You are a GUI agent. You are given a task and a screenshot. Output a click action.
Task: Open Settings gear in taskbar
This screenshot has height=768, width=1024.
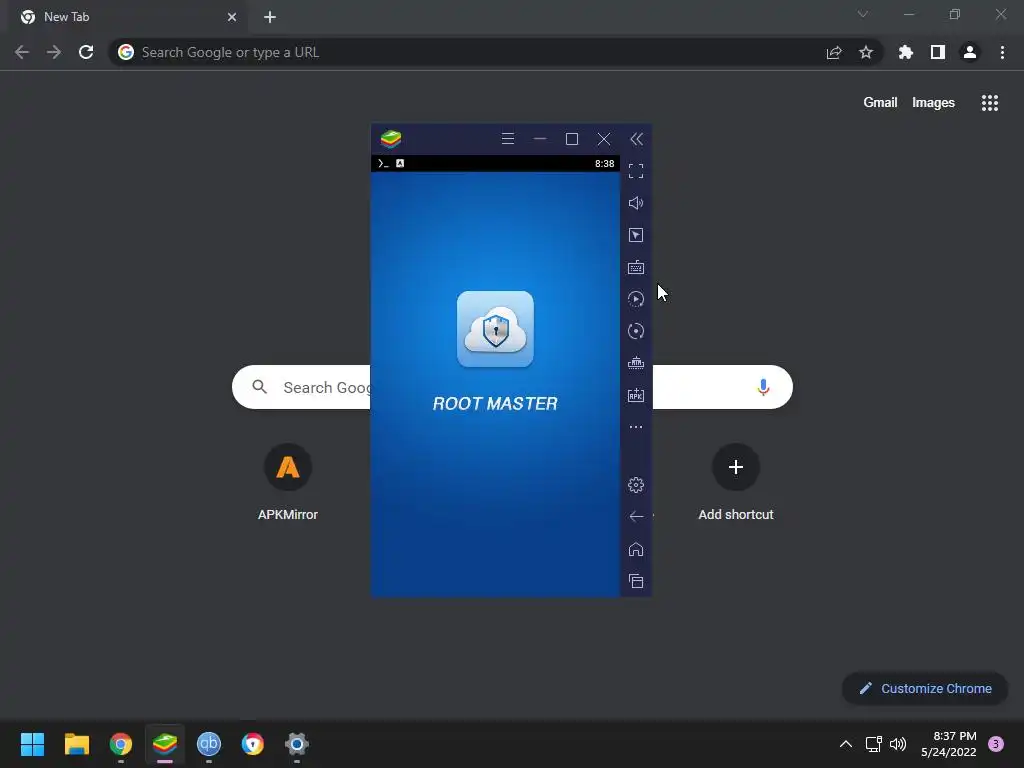point(296,744)
